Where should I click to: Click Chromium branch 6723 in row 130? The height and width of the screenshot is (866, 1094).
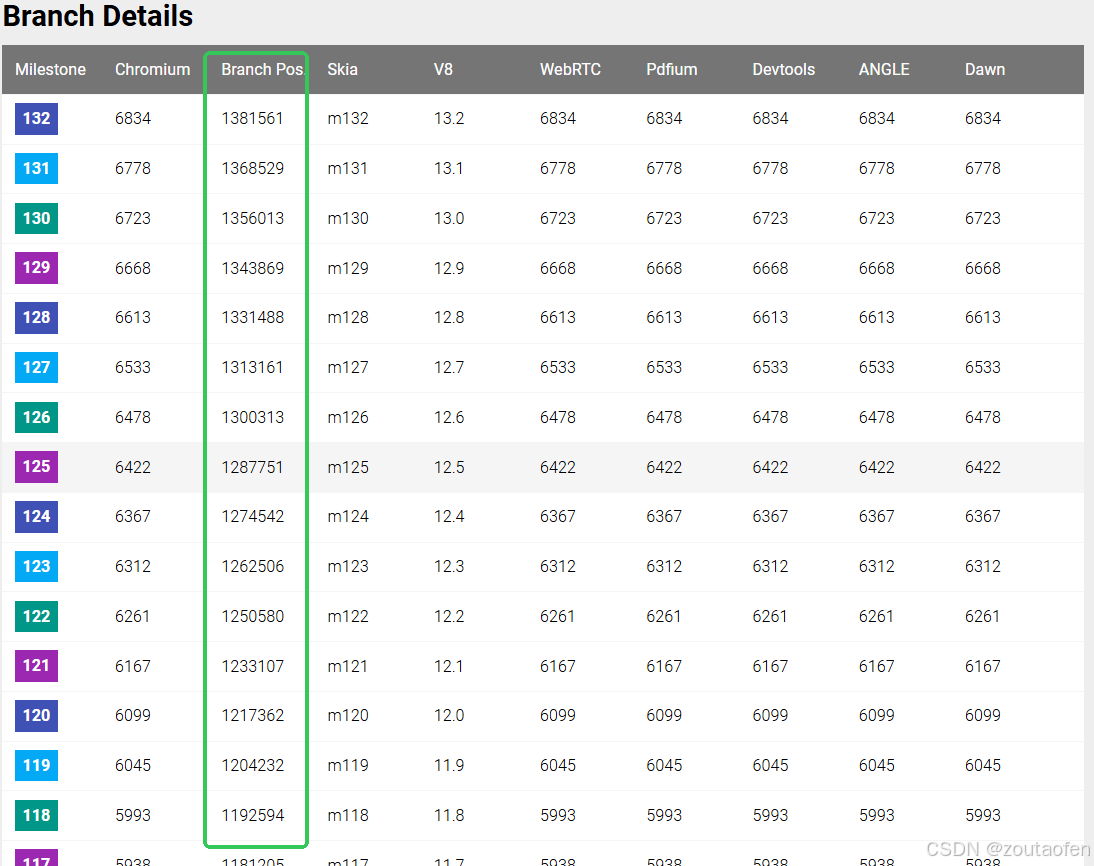[x=133, y=218]
